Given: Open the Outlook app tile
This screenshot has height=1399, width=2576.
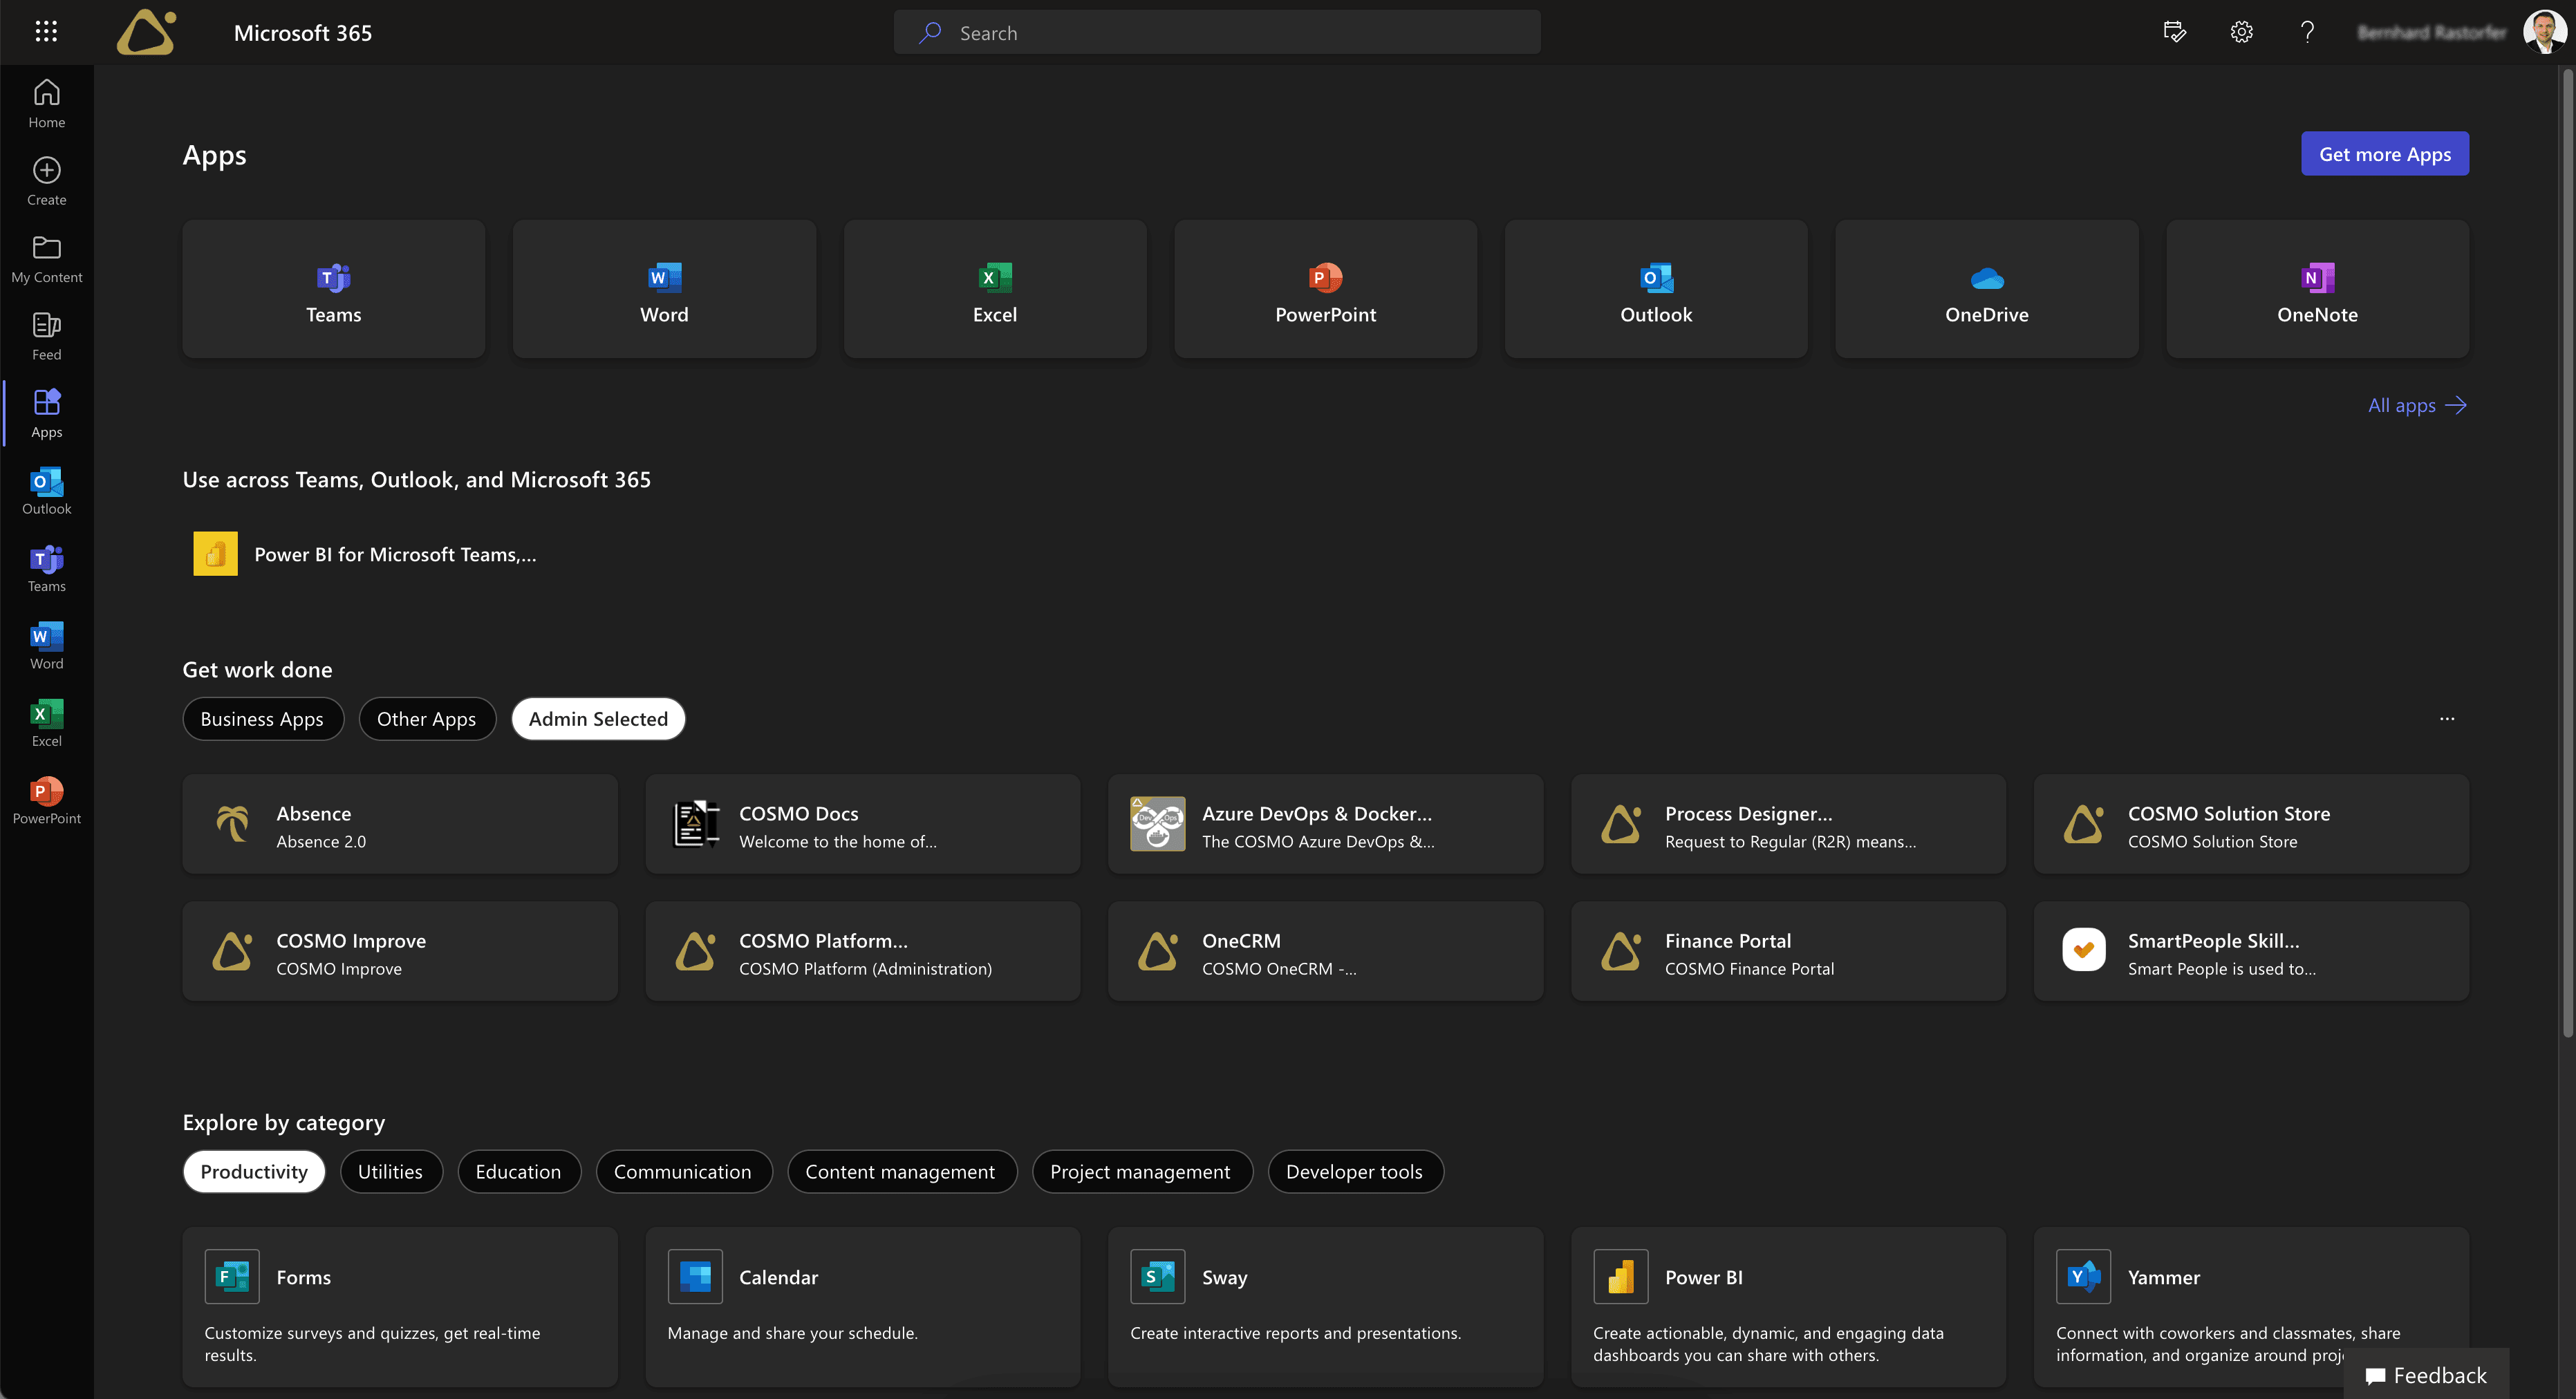Looking at the screenshot, I should [1656, 289].
